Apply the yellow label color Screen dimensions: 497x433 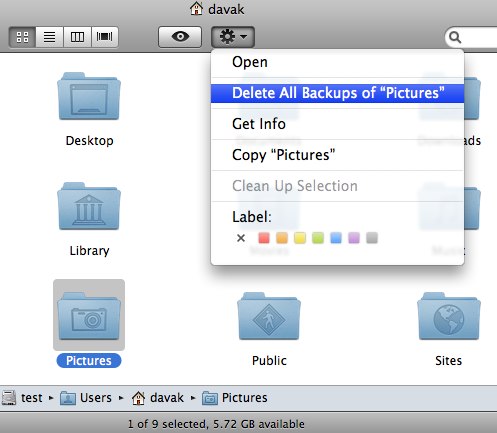click(300, 238)
